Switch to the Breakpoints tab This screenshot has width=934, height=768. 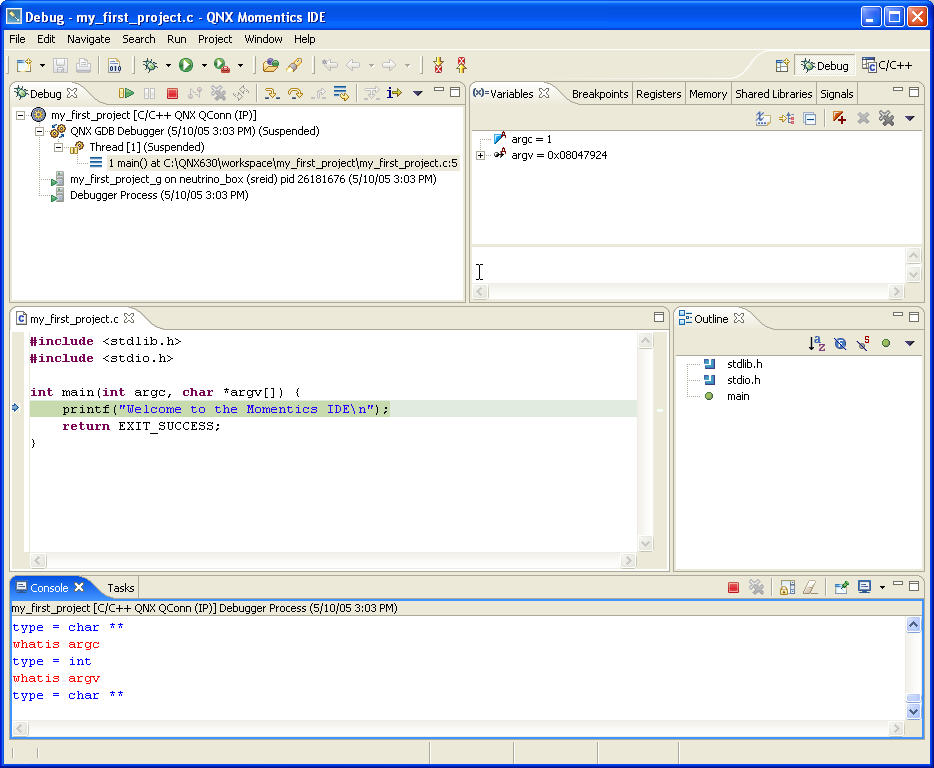(x=600, y=93)
